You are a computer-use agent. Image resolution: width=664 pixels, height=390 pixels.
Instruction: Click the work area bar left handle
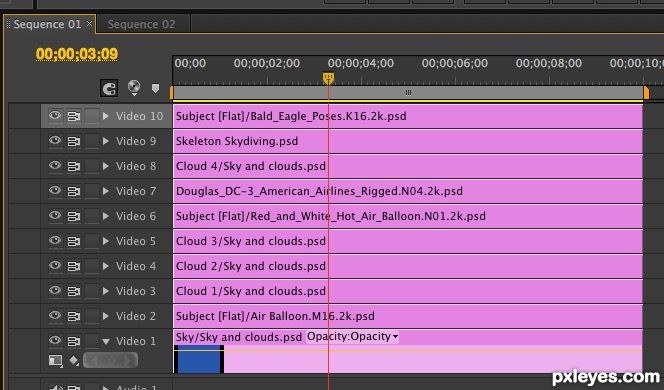[x=172, y=93]
